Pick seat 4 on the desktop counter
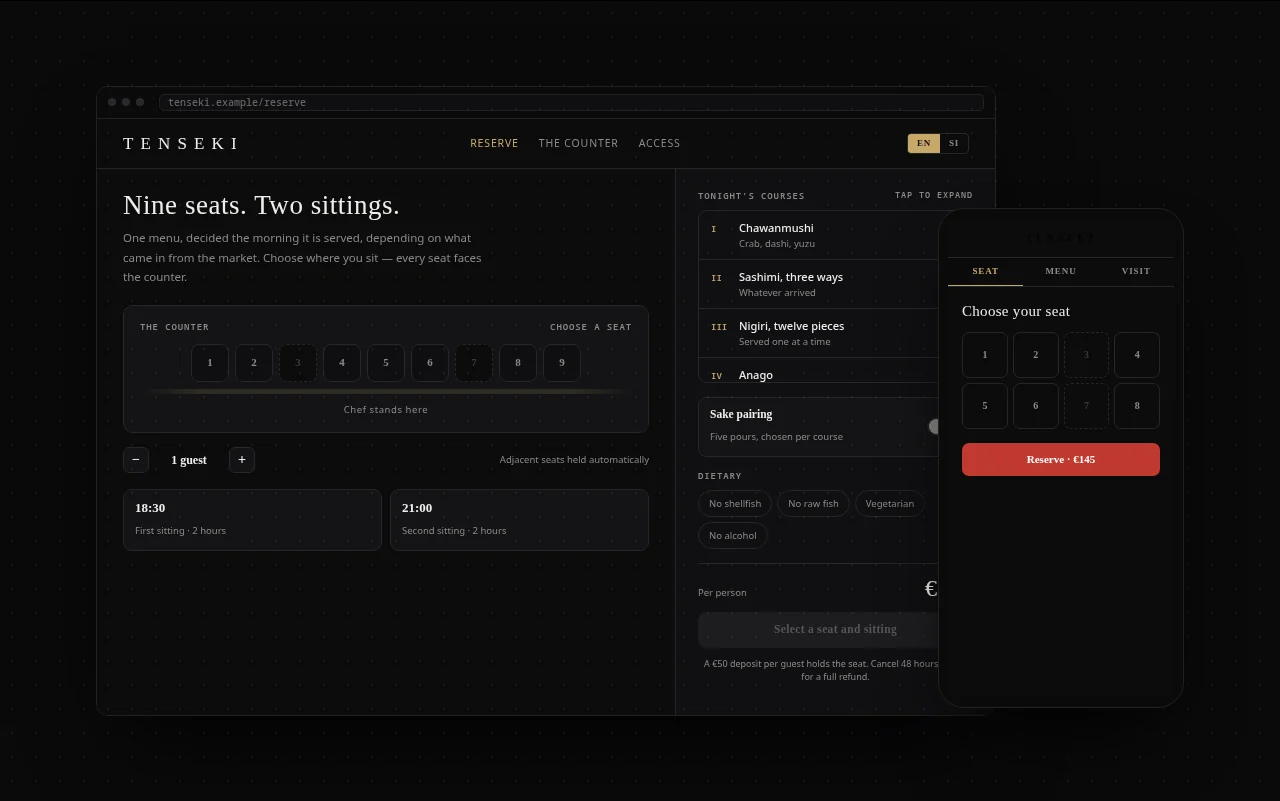 [x=342, y=363]
